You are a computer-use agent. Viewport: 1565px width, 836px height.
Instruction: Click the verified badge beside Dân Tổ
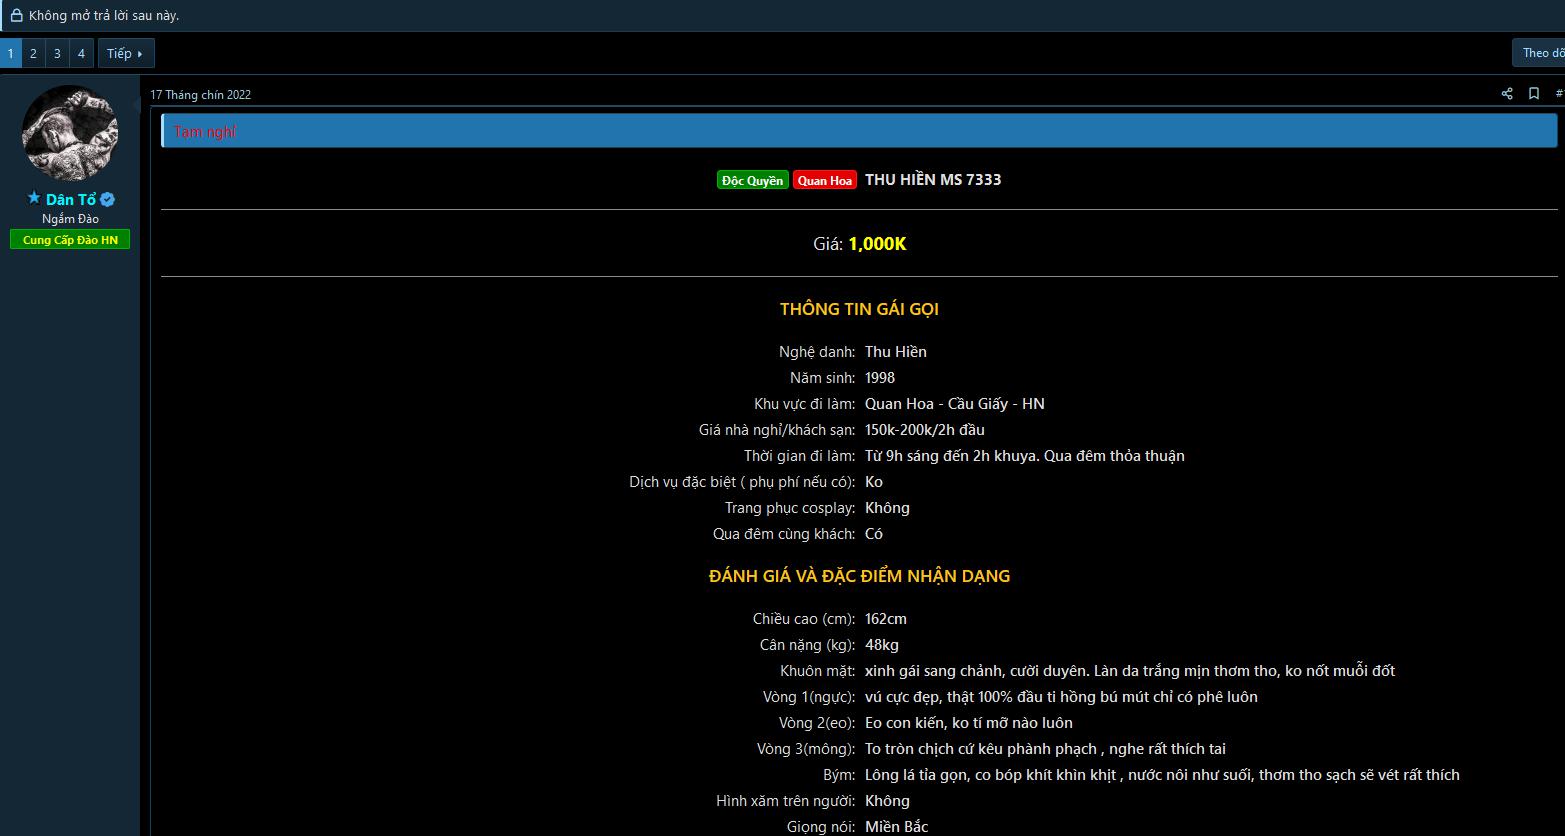coord(108,200)
